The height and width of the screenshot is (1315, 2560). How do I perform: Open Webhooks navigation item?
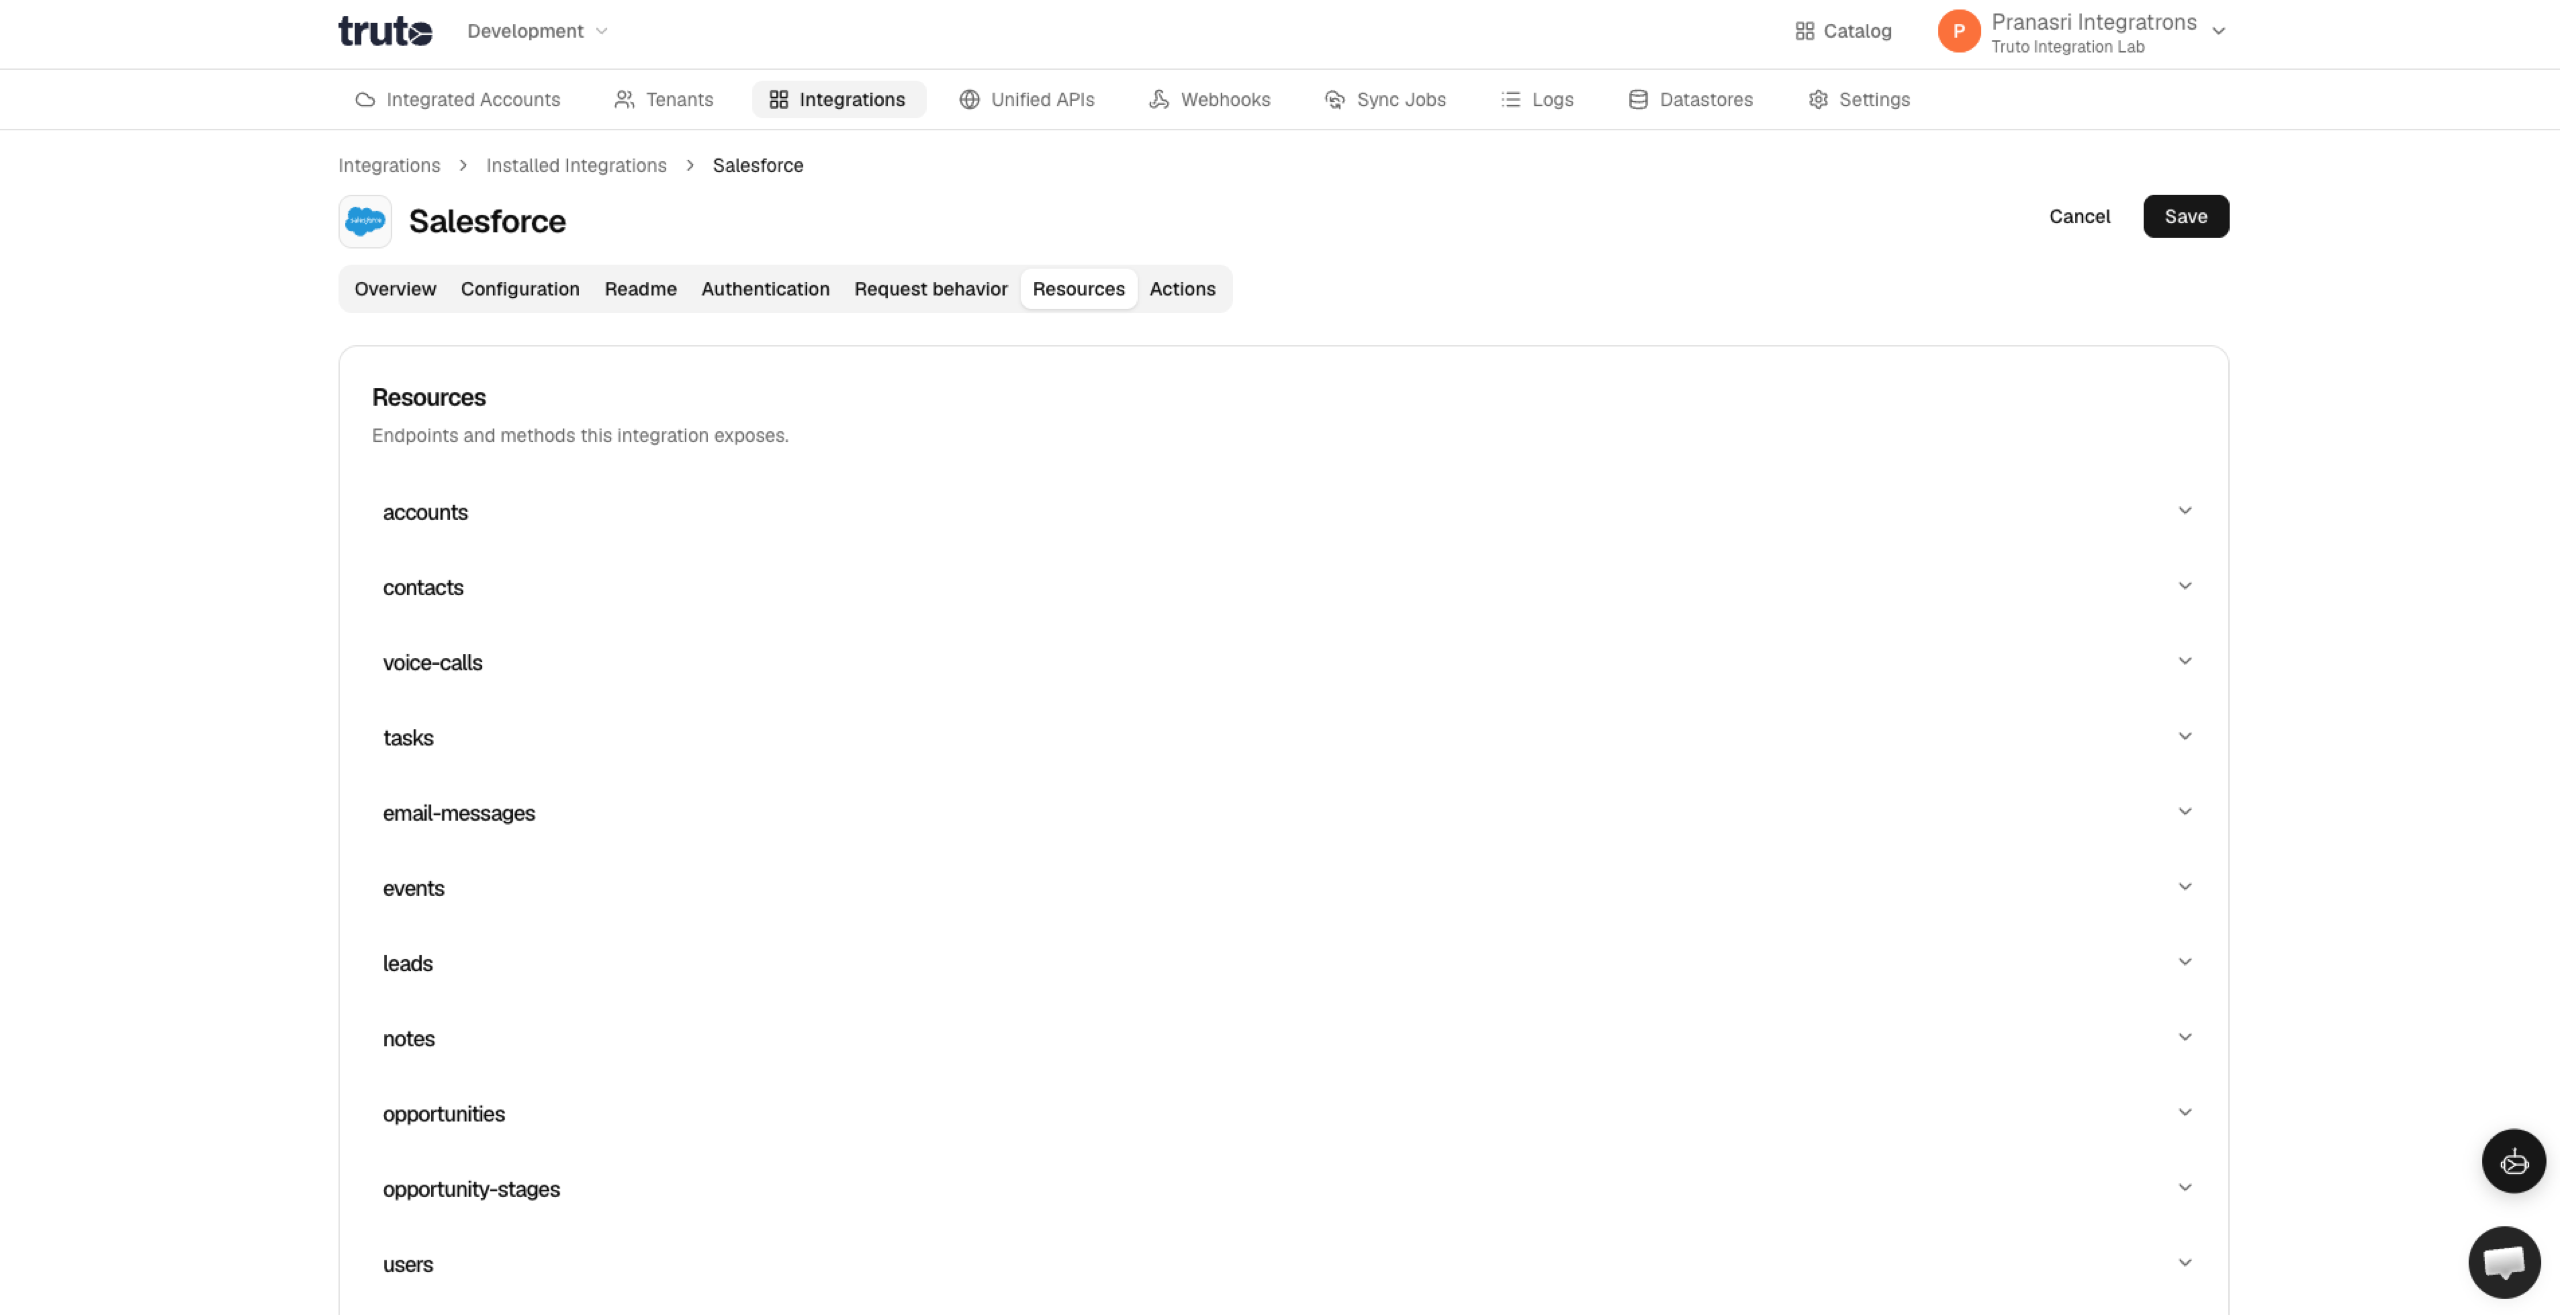click(1210, 99)
